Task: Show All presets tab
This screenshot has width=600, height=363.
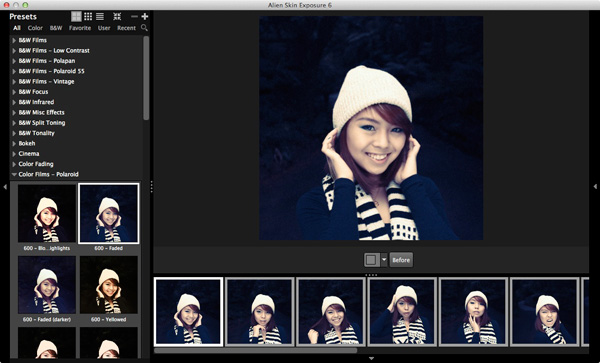Action: tap(17, 28)
